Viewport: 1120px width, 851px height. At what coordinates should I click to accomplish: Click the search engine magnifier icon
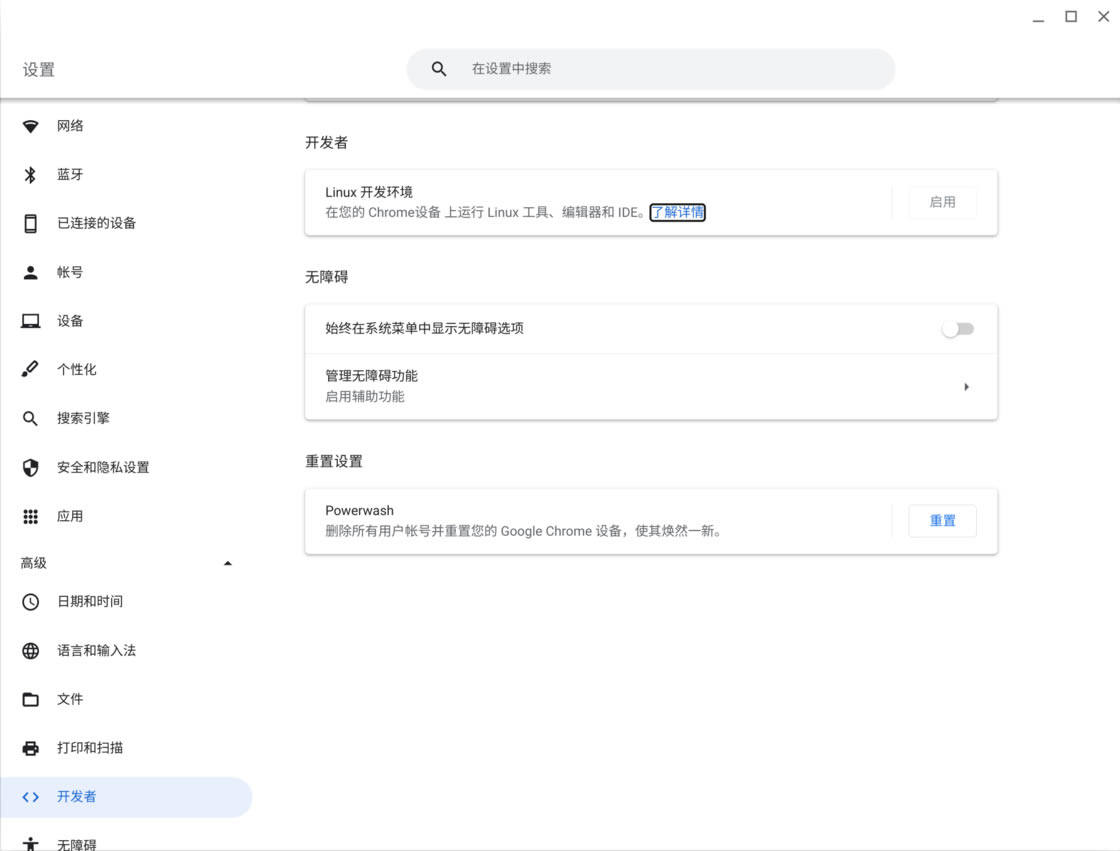click(31, 419)
